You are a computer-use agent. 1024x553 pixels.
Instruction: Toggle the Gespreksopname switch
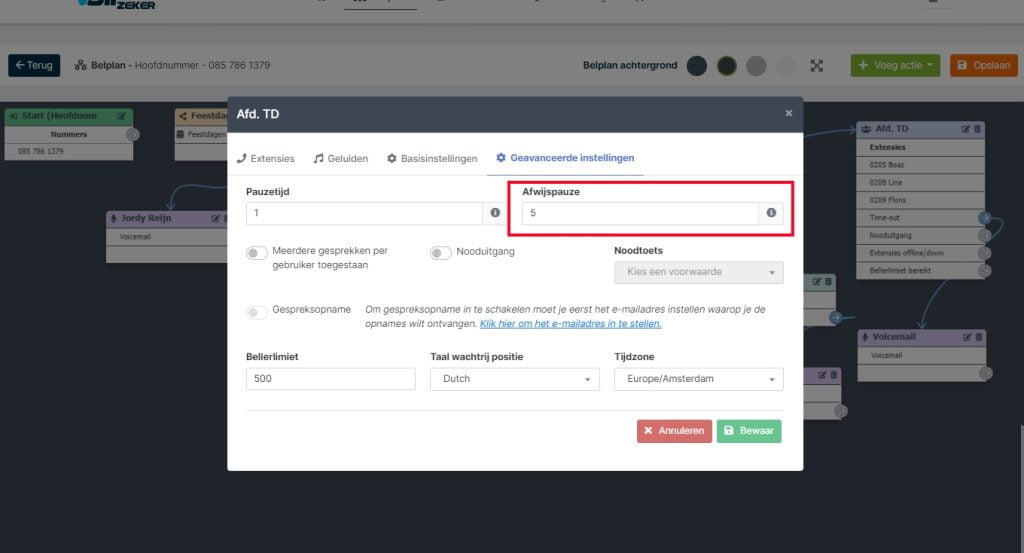coord(257,312)
